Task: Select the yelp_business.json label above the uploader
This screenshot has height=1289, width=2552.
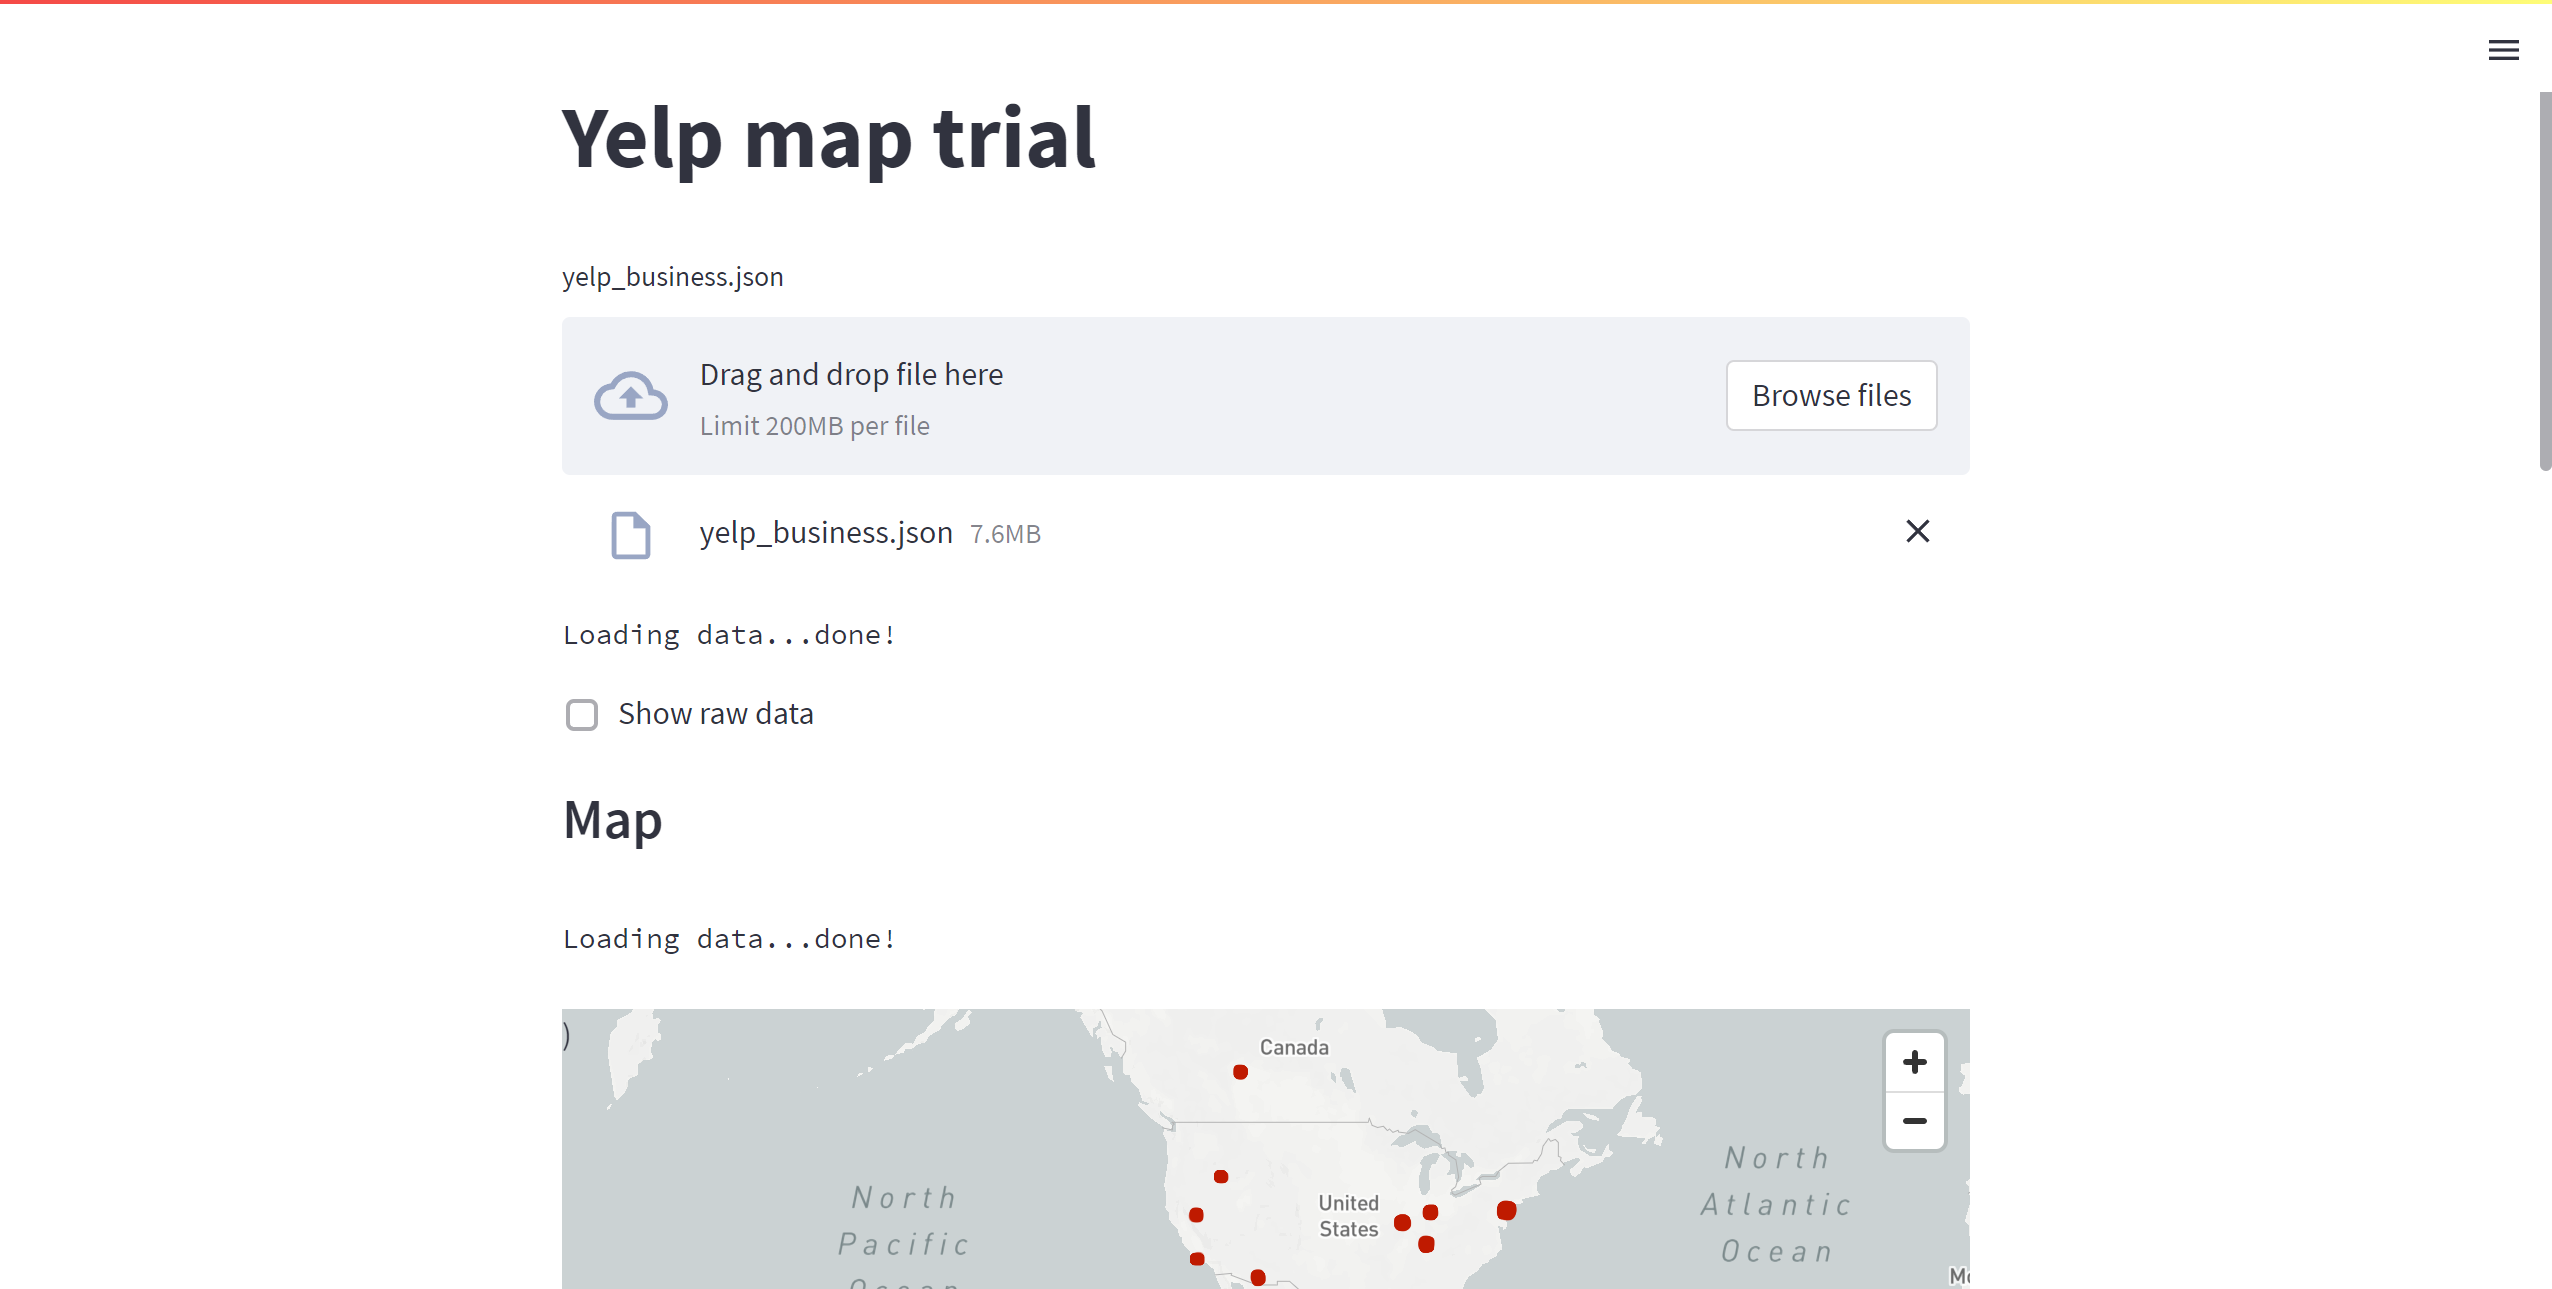Action: click(672, 276)
